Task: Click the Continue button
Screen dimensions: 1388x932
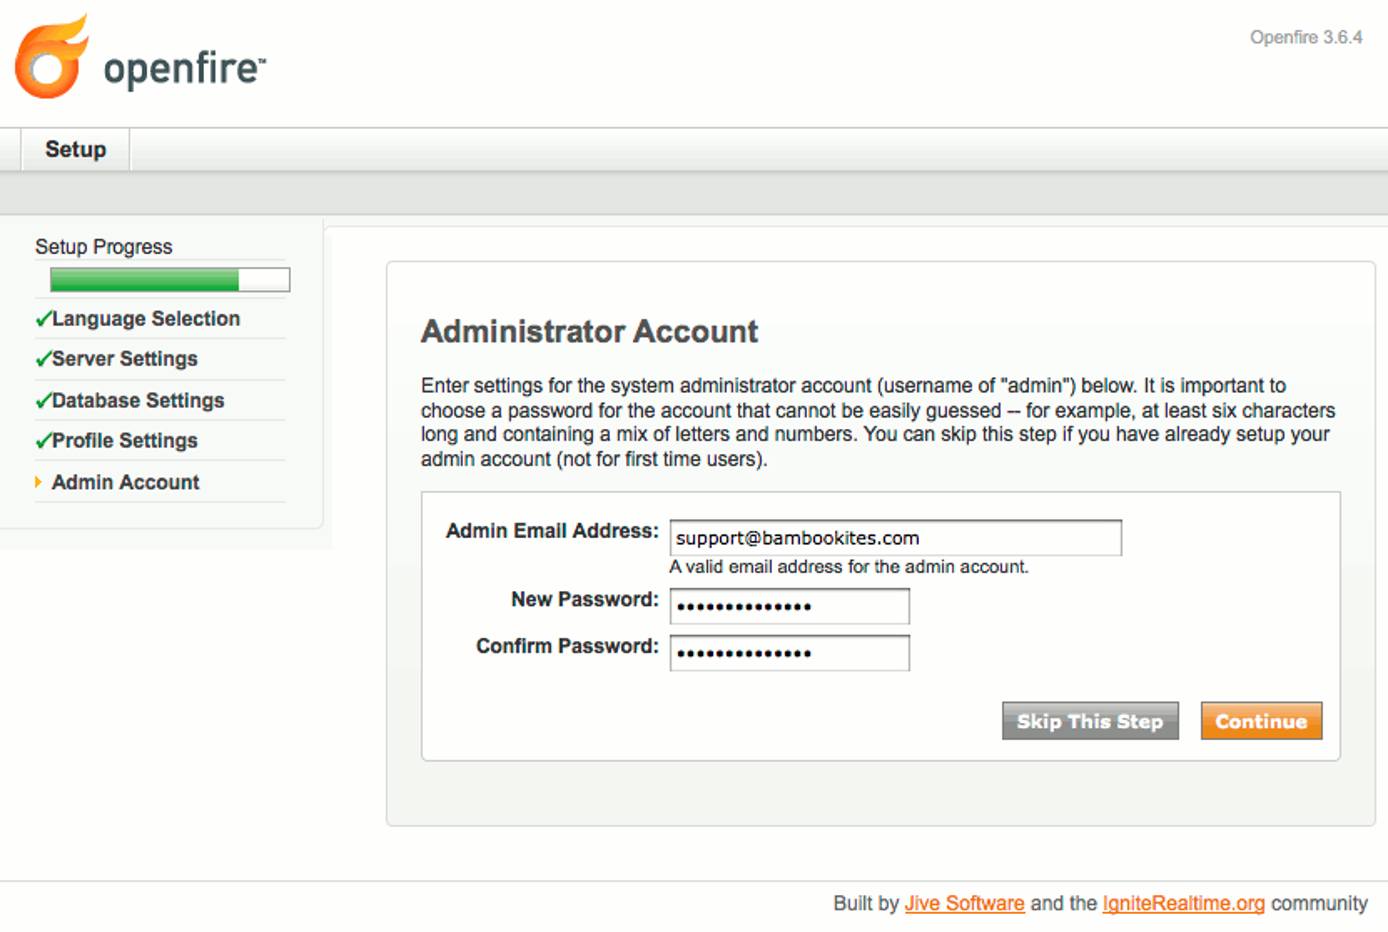Action: pyautogui.click(x=1261, y=721)
